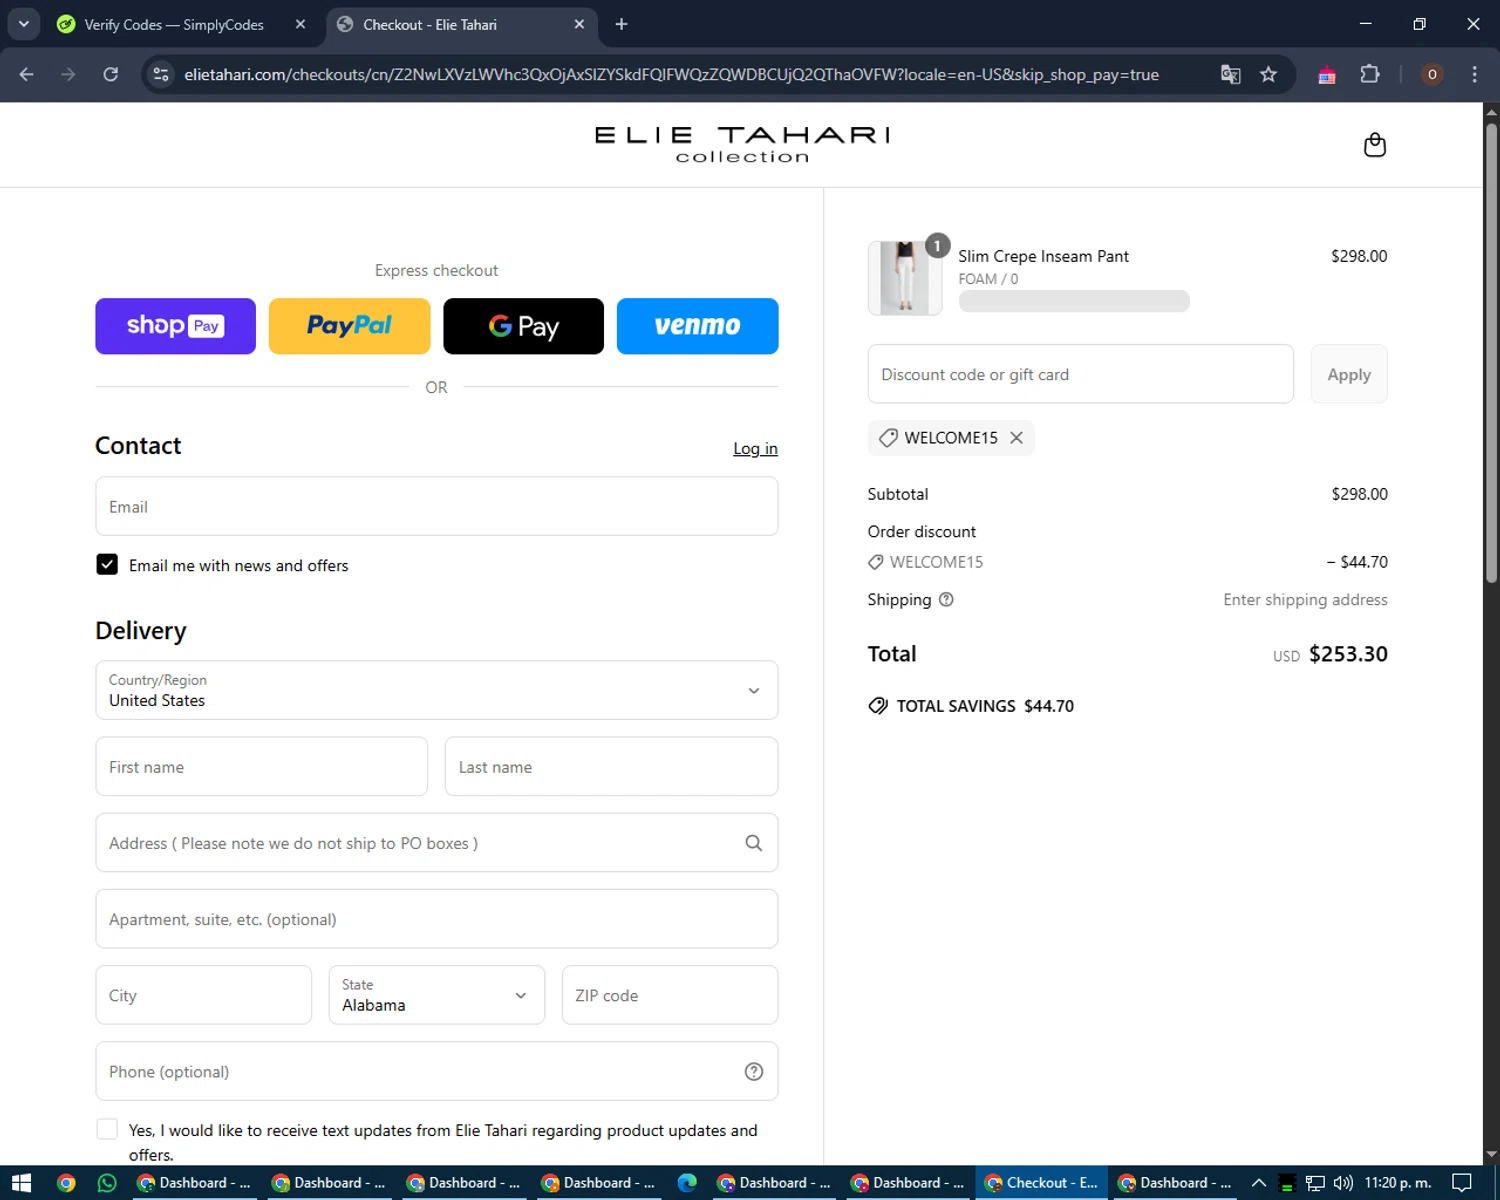Click the City field
This screenshot has width=1500, height=1200.
click(204, 995)
